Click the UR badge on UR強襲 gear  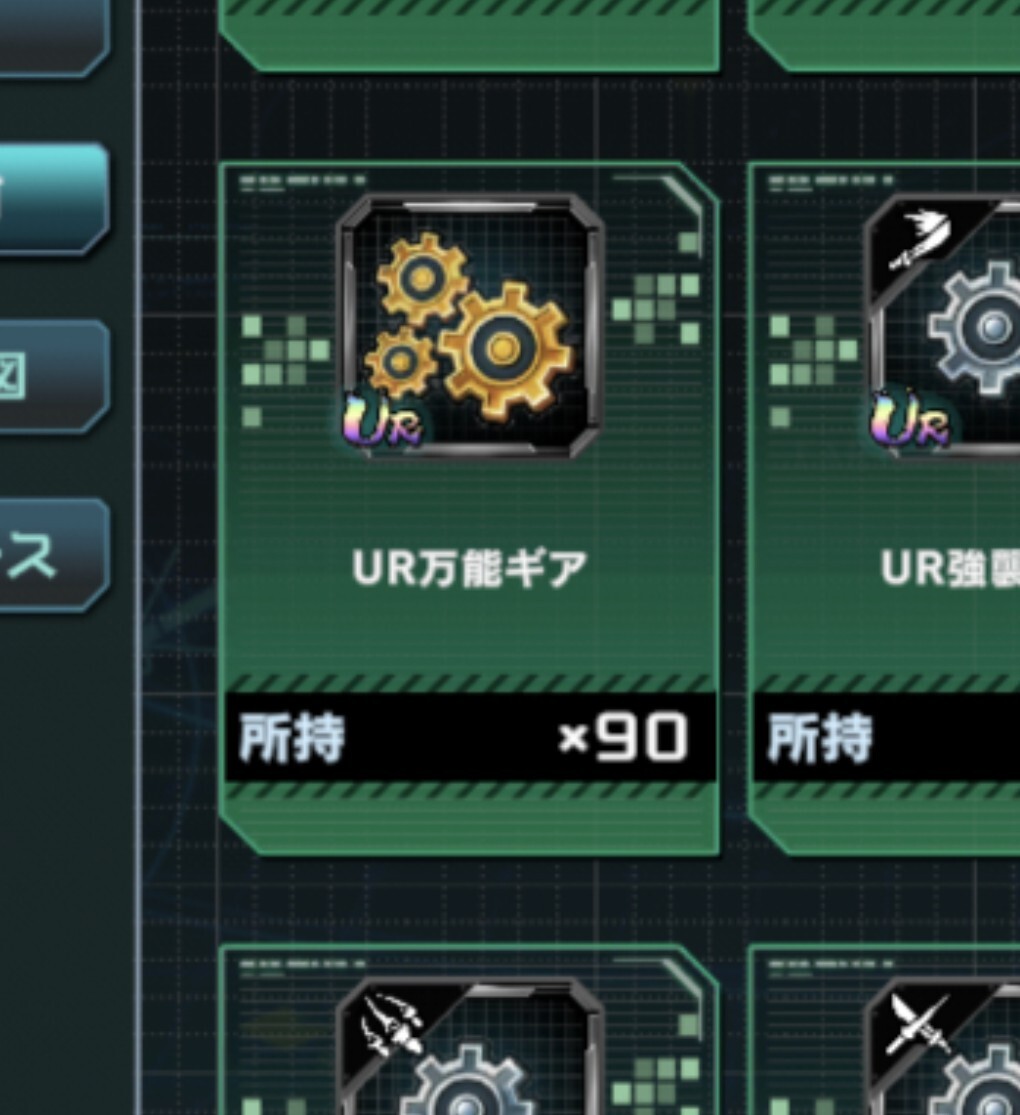(x=911, y=421)
